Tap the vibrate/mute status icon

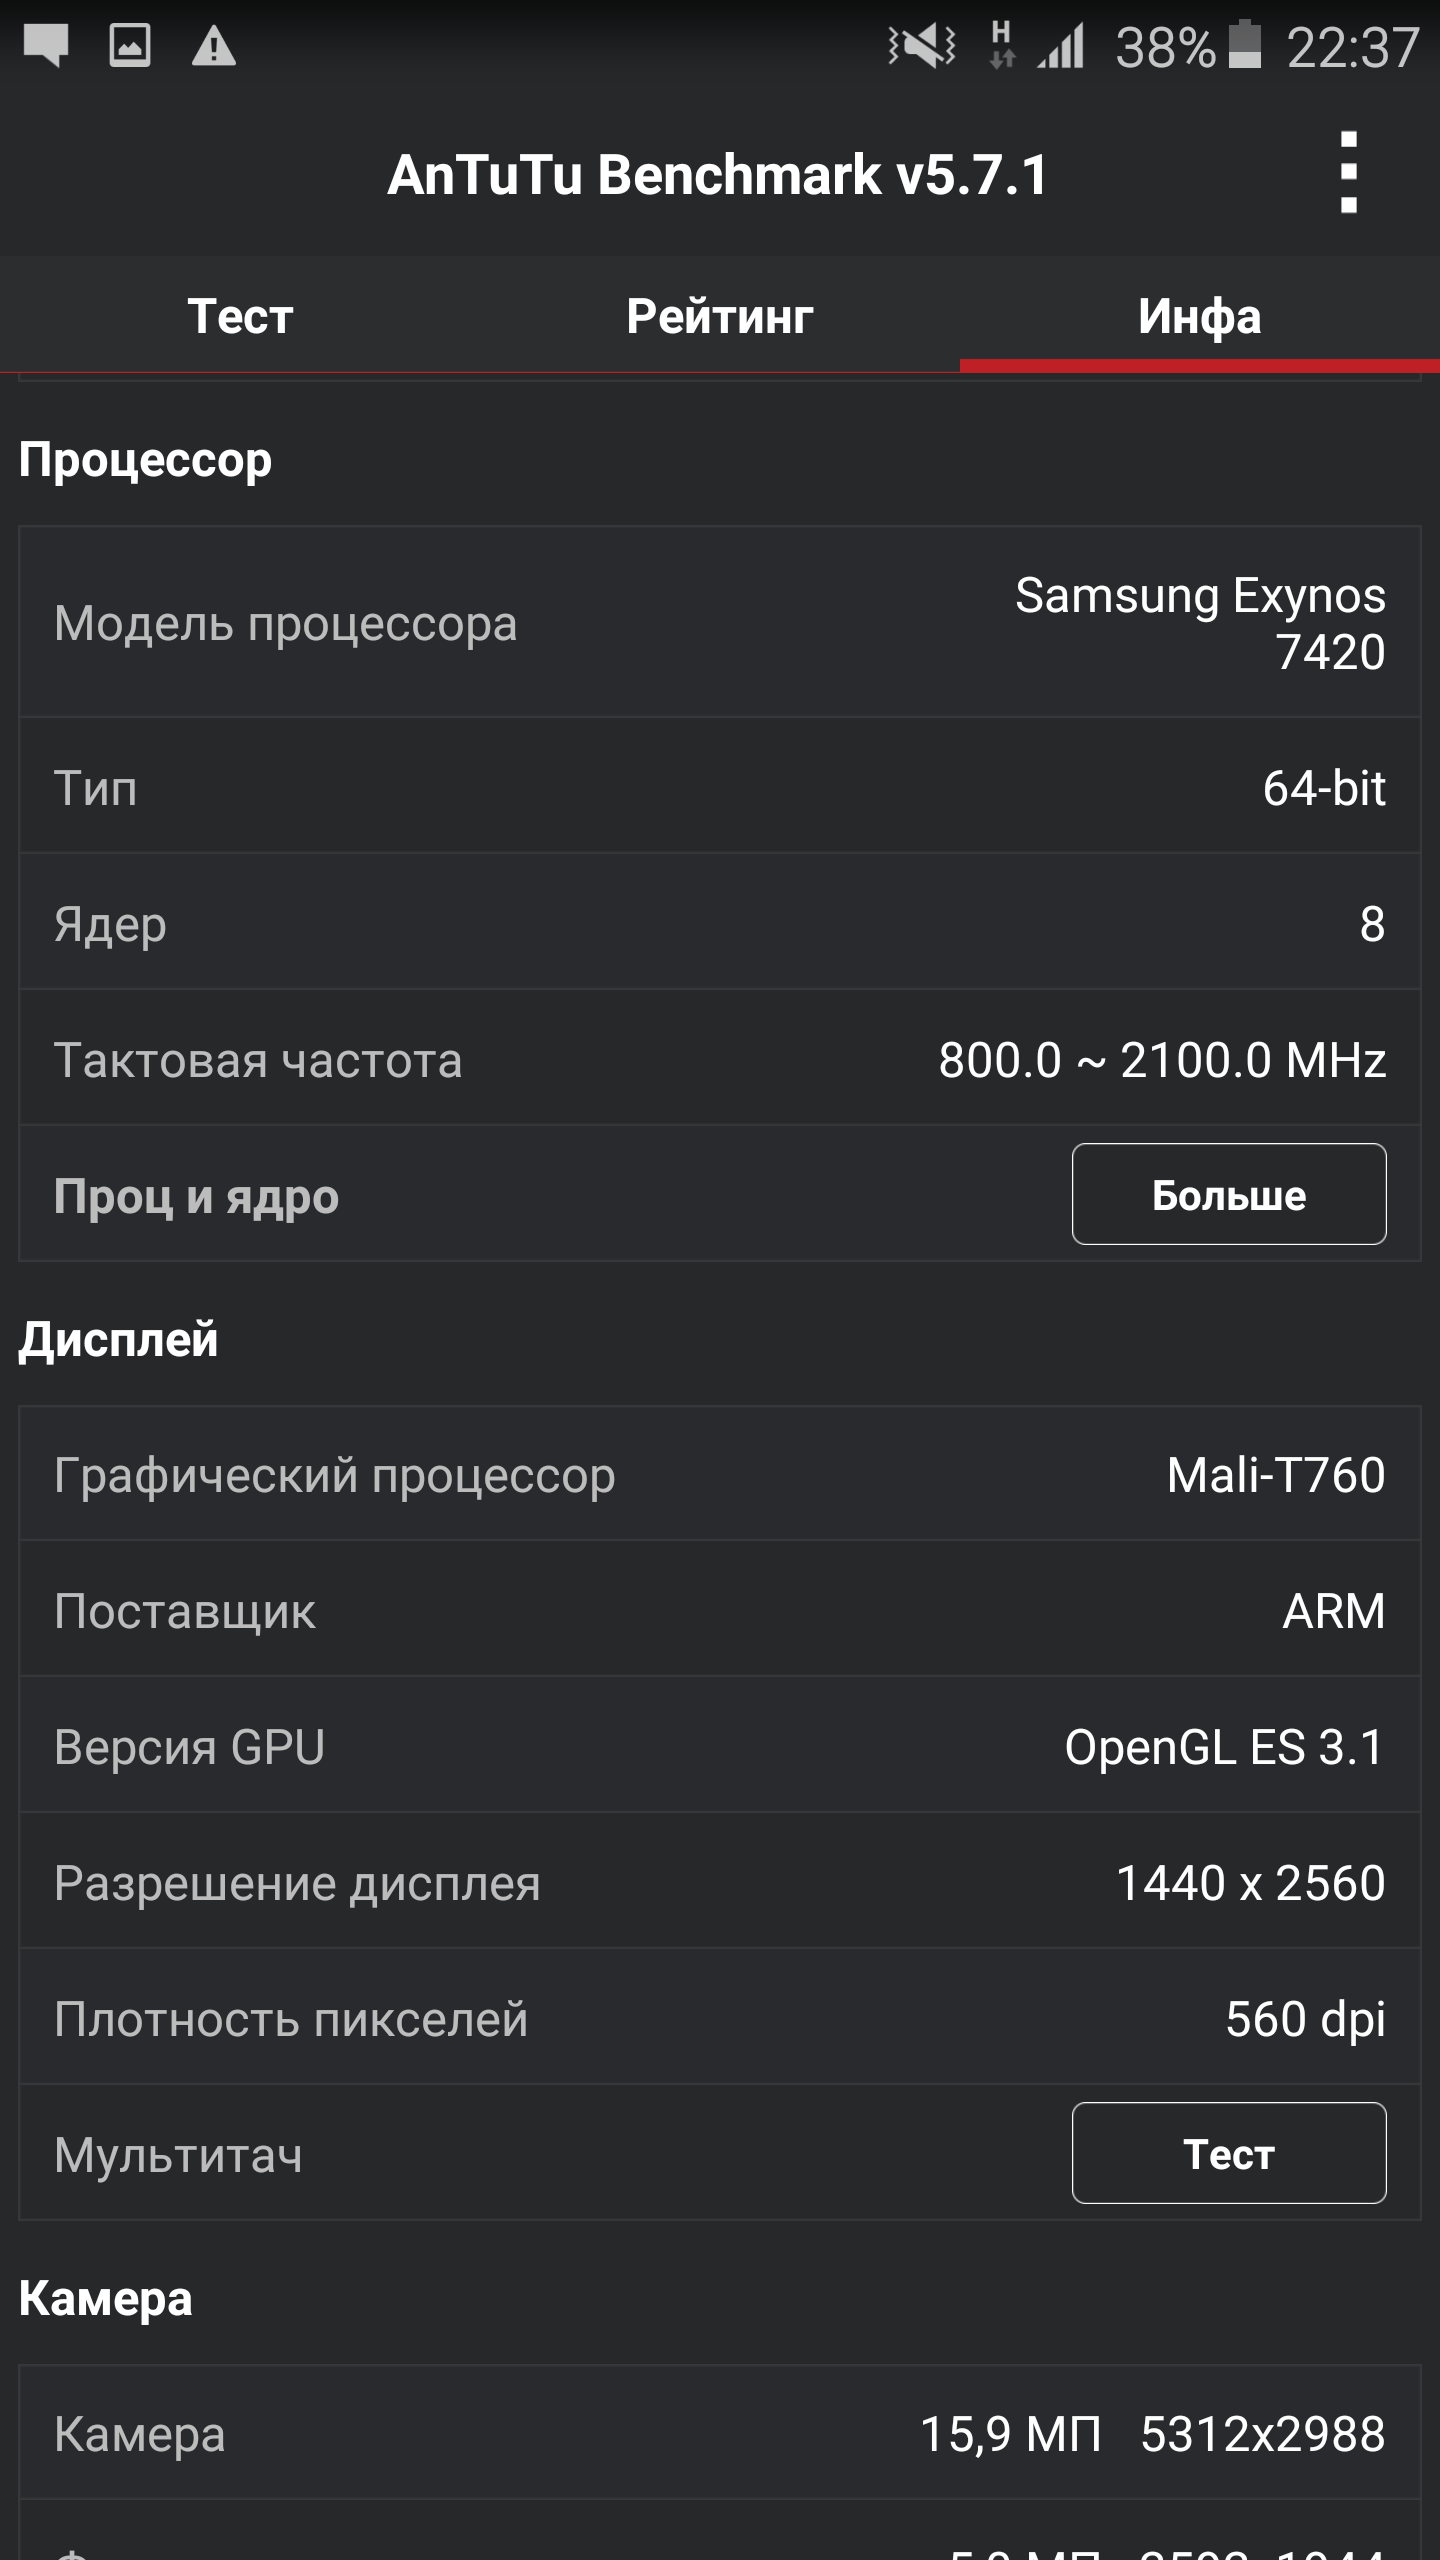(922, 46)
